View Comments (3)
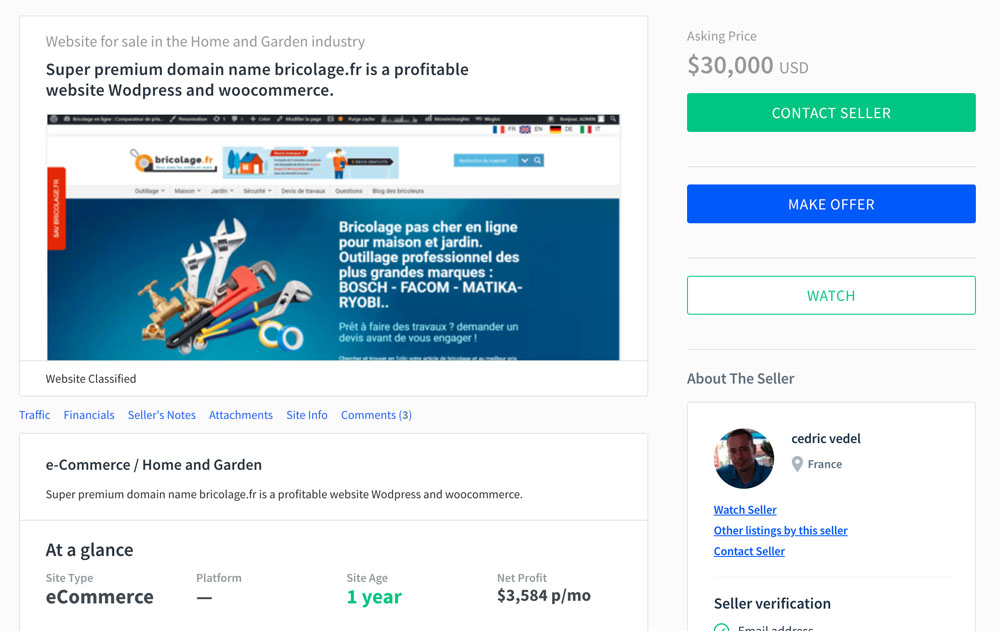Image resolution: width=1000 pixels, height=631 pixels. click(376, 415)
